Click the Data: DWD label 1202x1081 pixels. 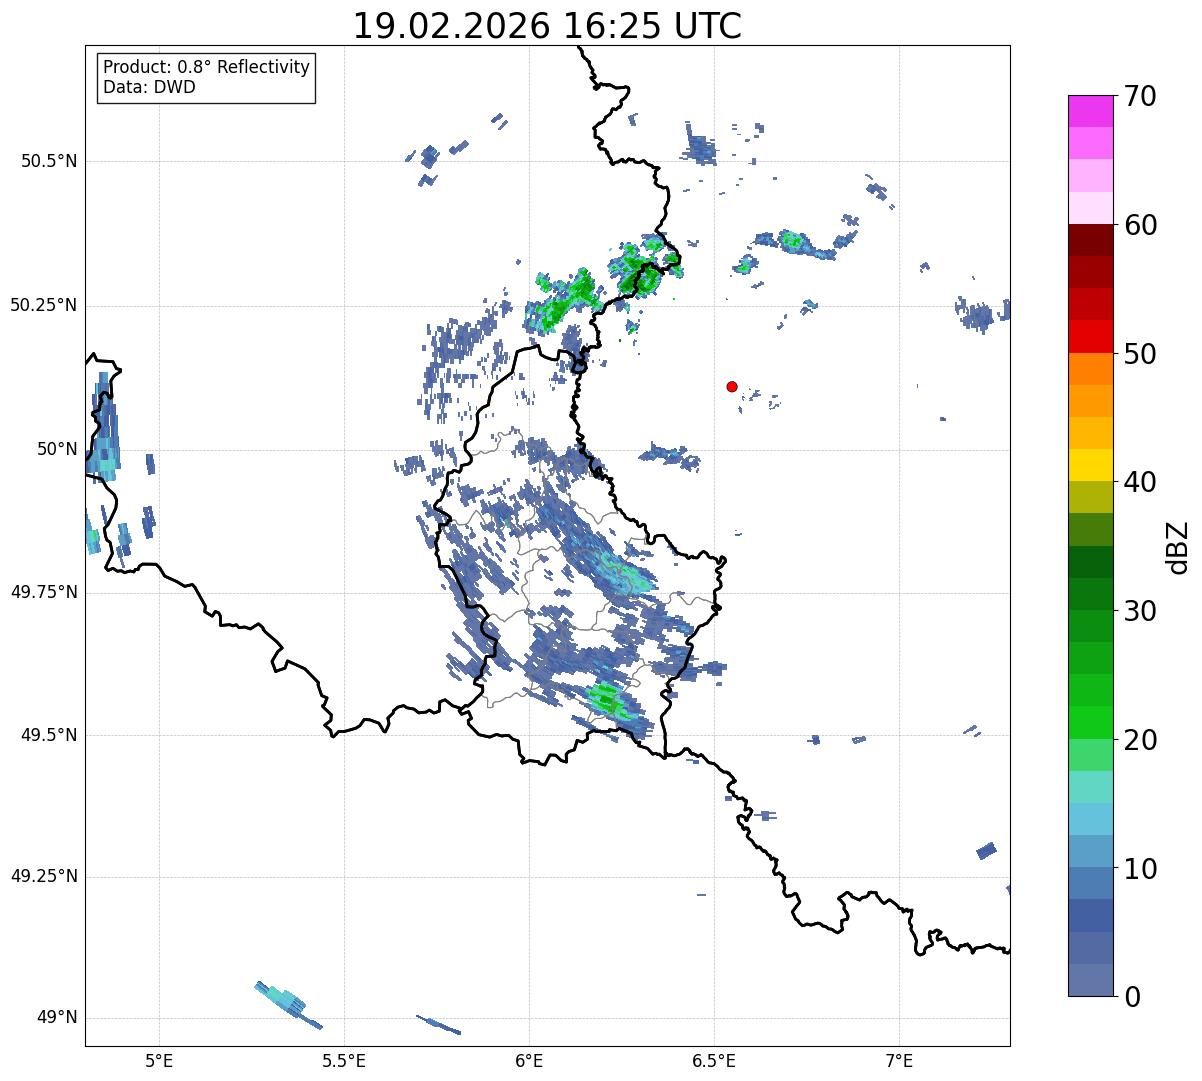pyautogui.click(x=149, y=87)
